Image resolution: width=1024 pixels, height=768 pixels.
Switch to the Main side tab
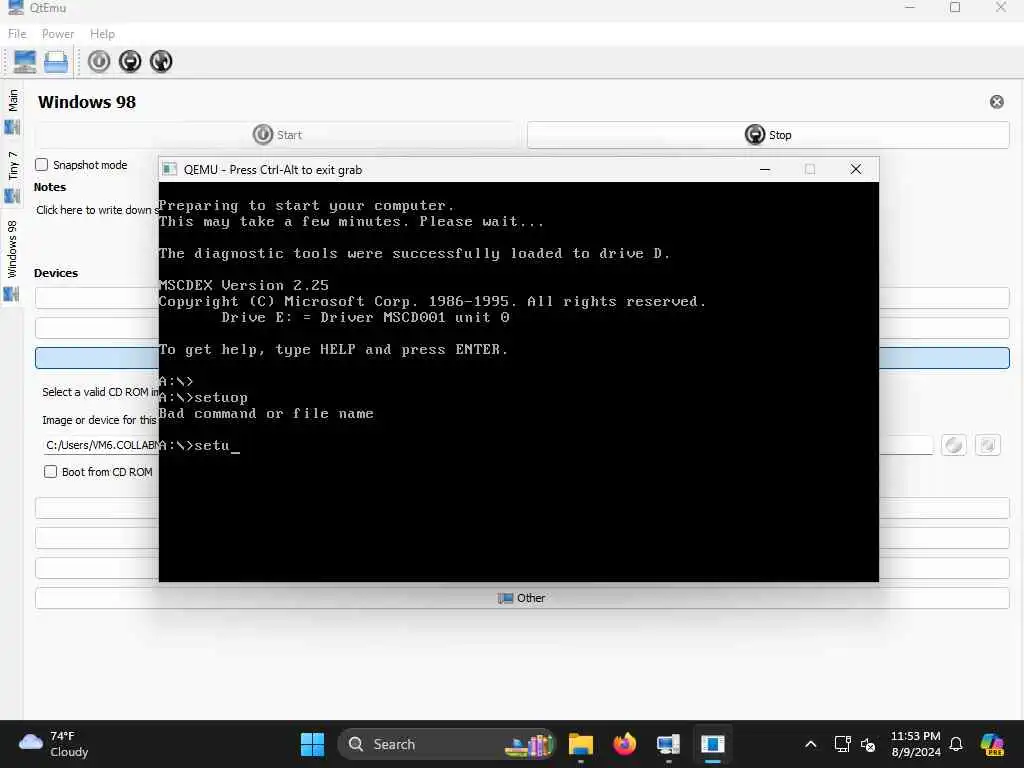tap(12, 111)
